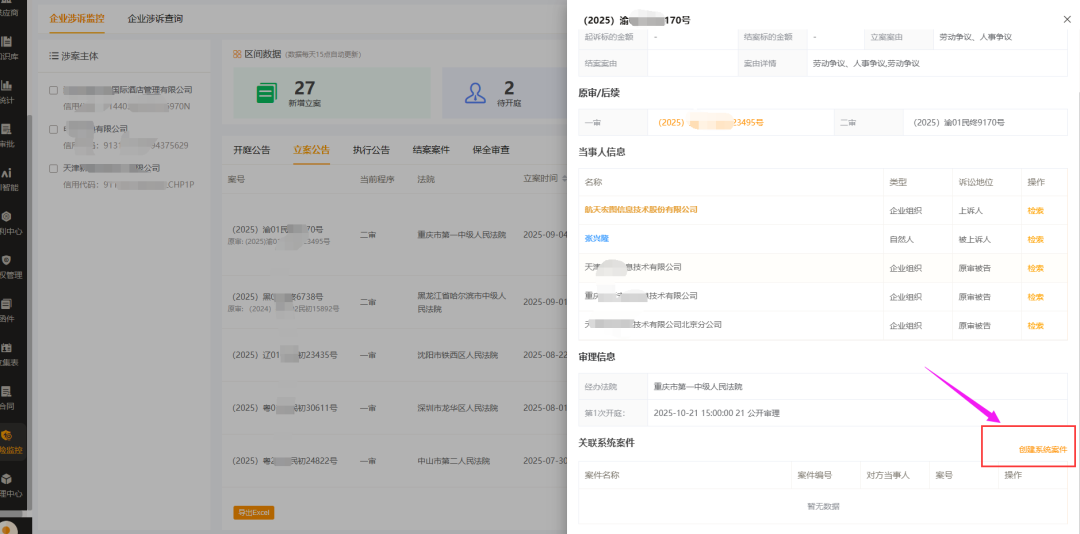The image size is (1080, 534).
Task: Open the 保全审查 tab
Action: point(491,150)
